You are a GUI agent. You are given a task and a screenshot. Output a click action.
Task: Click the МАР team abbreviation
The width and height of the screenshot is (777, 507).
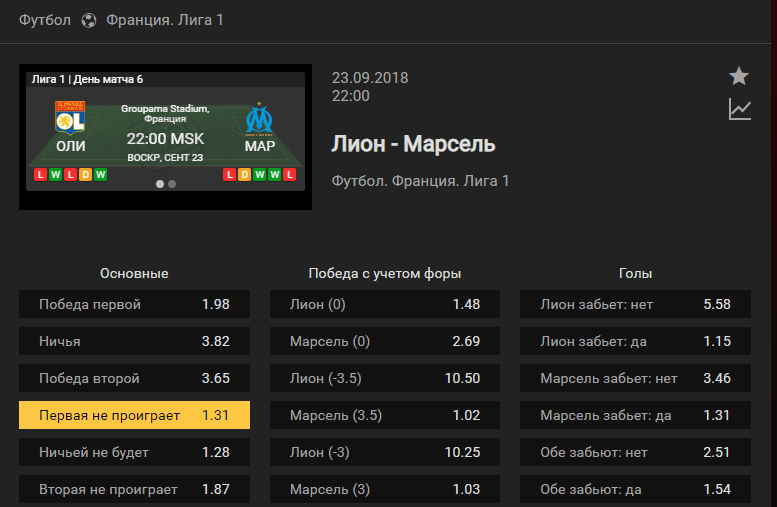(x=260, y=146)
